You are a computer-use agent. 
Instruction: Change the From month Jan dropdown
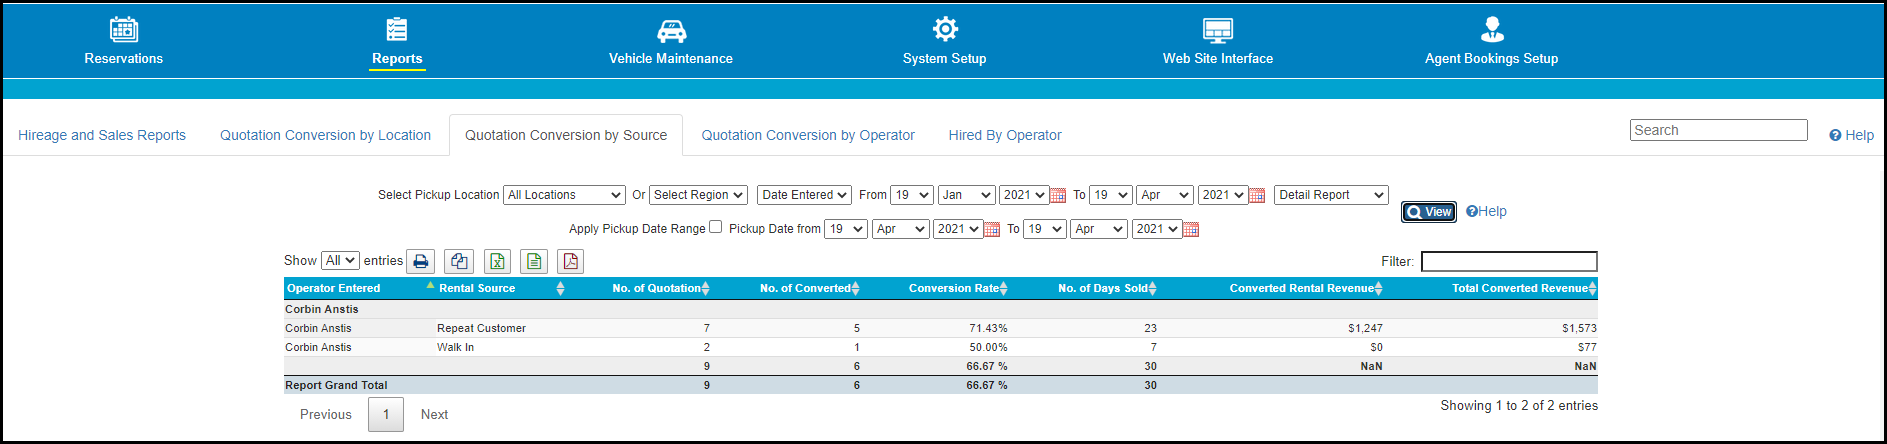coord(966,195)
